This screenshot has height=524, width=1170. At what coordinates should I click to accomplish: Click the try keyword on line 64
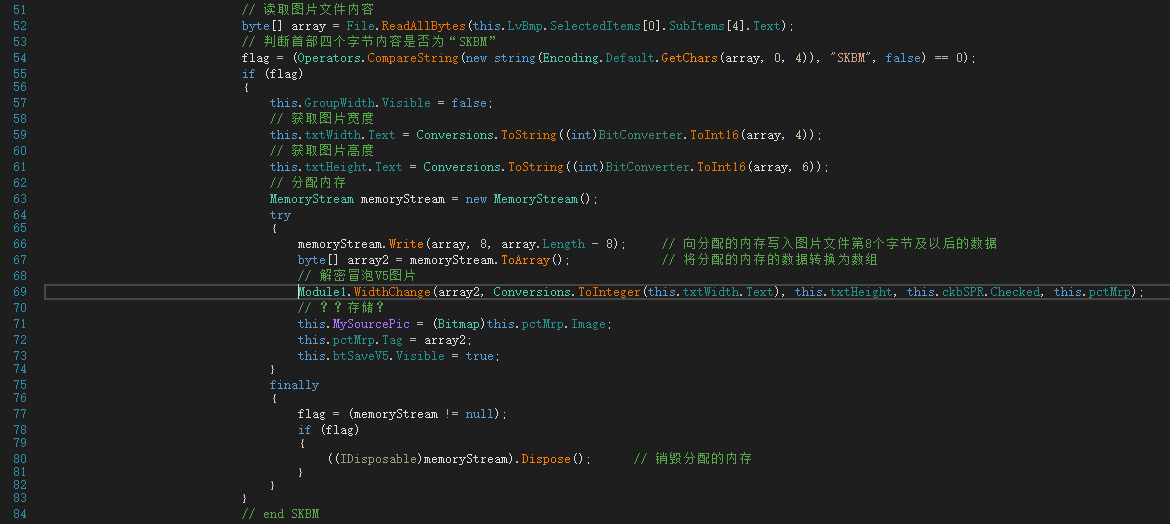point(281,214)
